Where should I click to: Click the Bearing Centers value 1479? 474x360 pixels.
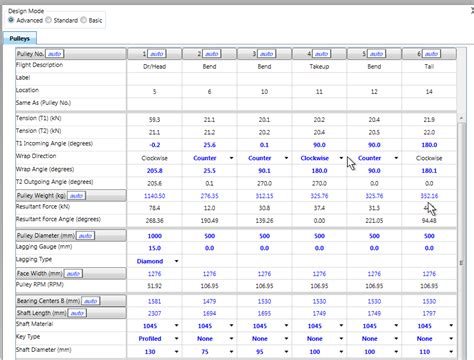coord(210,301)
